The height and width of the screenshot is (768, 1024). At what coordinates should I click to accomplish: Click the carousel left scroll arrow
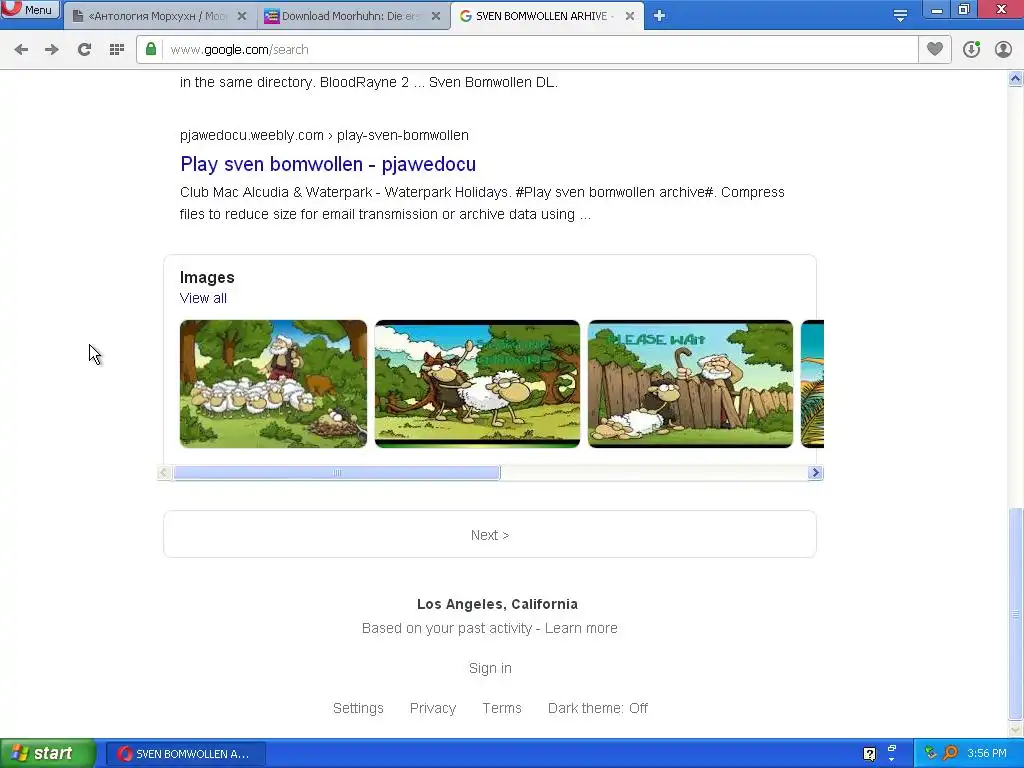pyautogui.click(x=165, y=473)
